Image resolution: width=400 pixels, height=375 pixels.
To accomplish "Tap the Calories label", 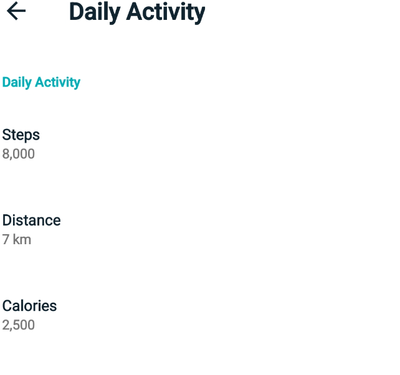I will click(29, 306).
